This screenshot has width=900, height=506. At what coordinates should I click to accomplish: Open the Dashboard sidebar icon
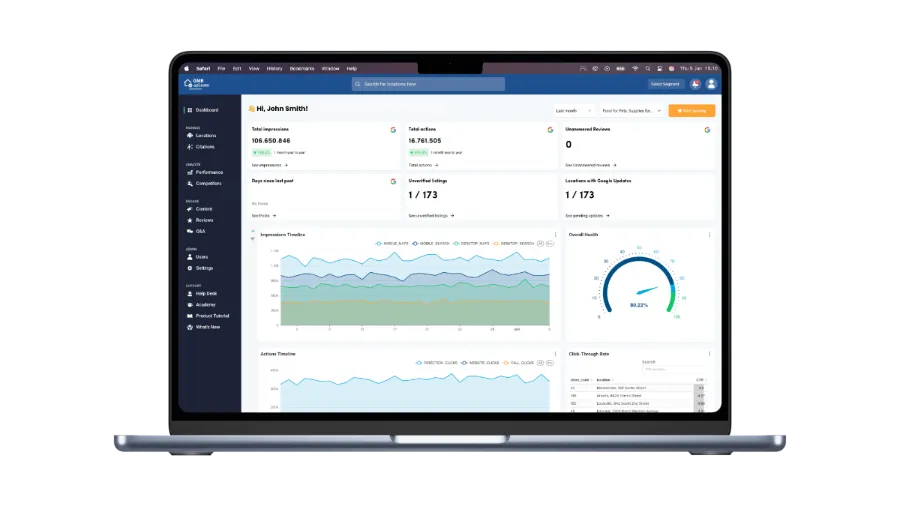(x=190, y=110)
